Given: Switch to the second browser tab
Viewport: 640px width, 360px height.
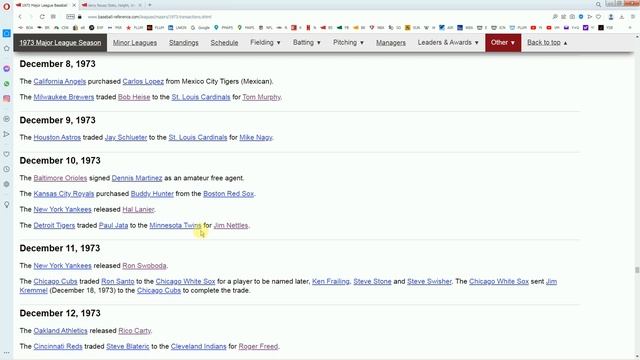Looking at the screenshot, I should tap(111, 5).
